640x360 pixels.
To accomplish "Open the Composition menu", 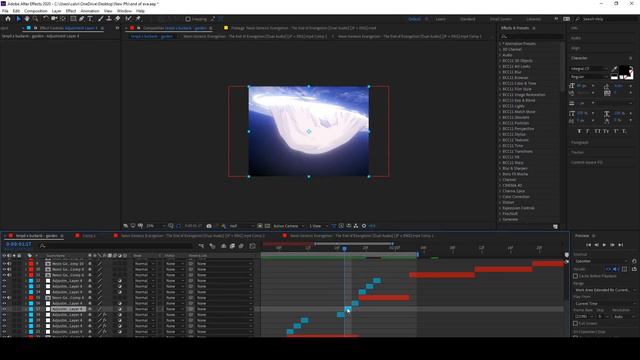I will 36,11.
